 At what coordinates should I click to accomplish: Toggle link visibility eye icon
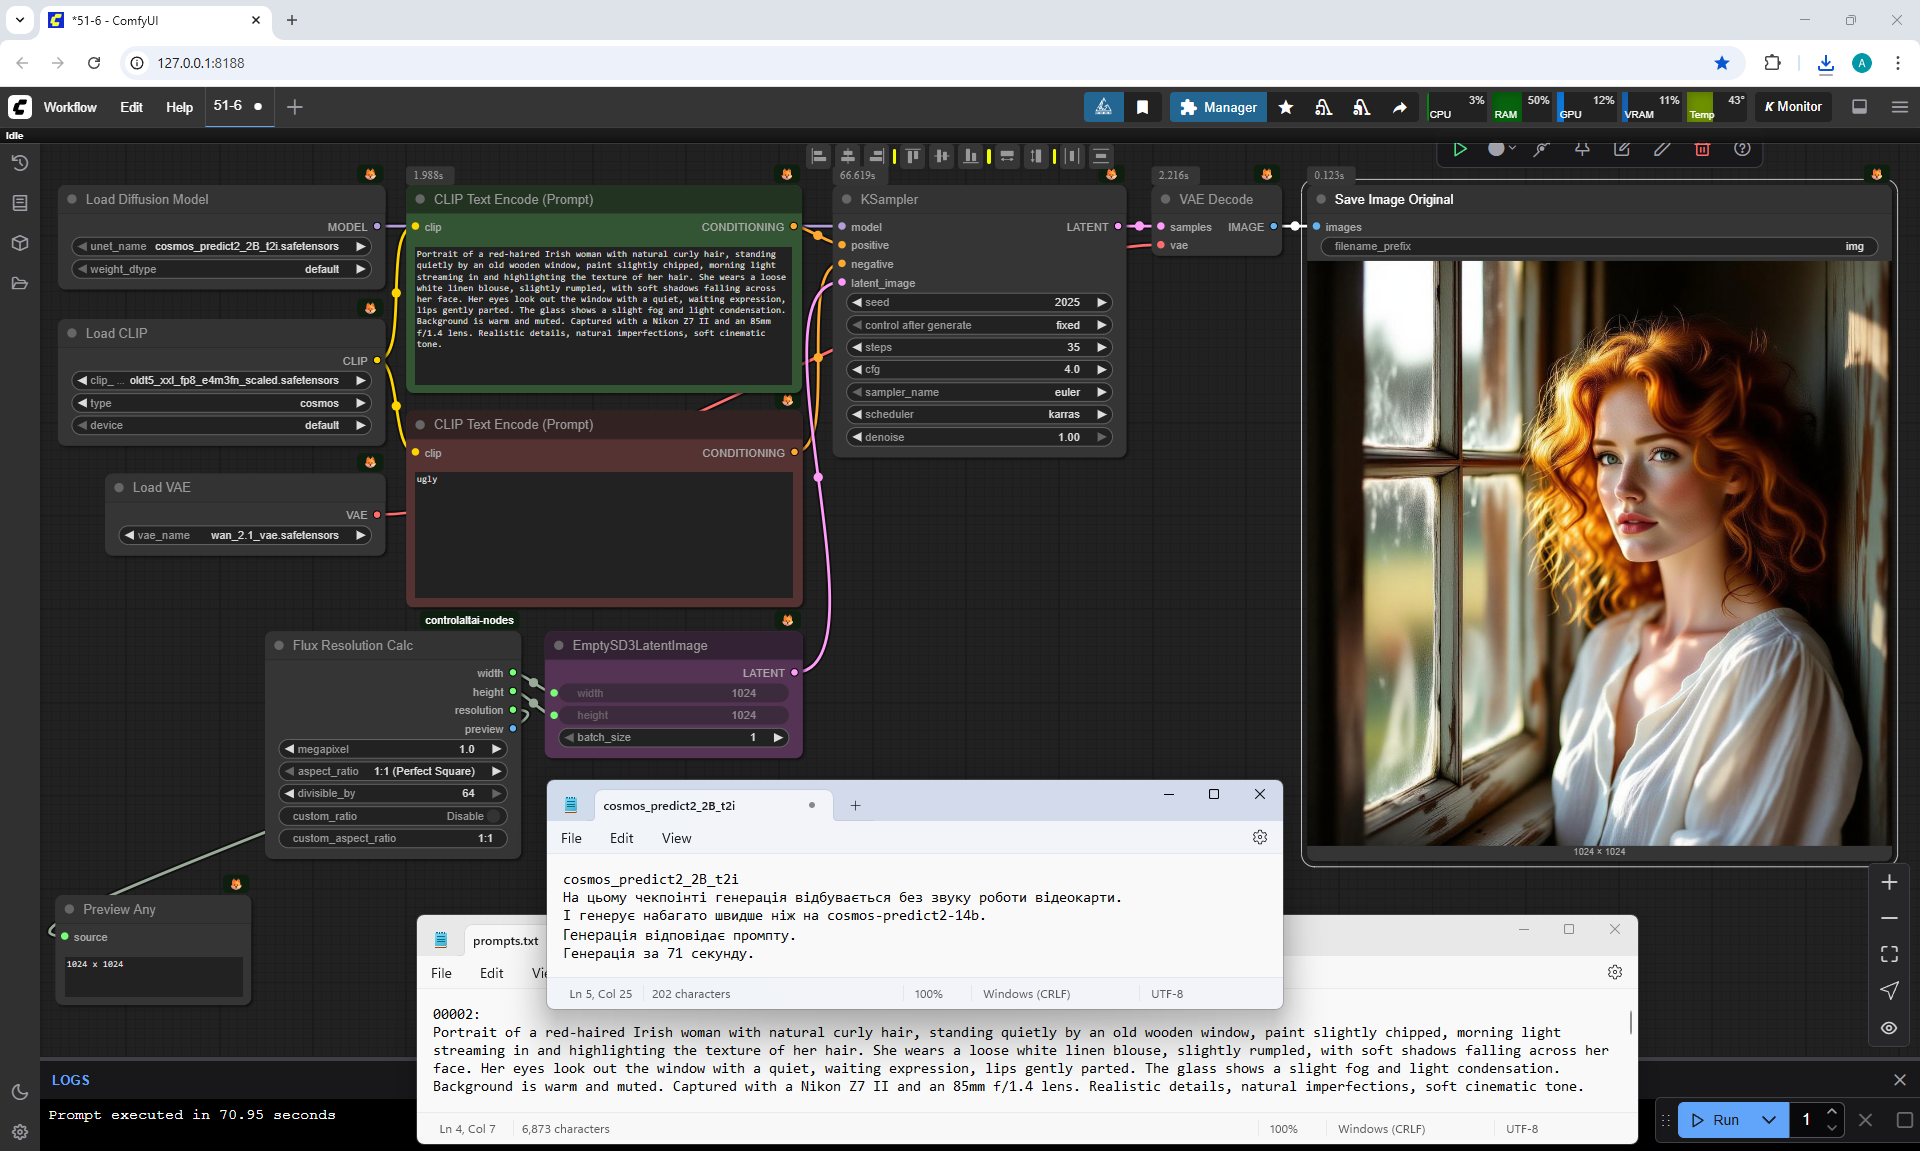click(x=1889, y=1028)
